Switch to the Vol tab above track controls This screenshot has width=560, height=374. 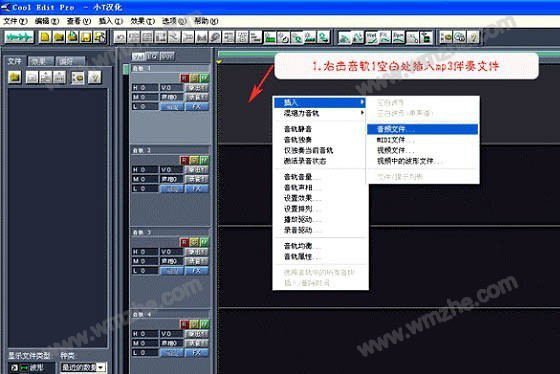click(x=138, y=56)
